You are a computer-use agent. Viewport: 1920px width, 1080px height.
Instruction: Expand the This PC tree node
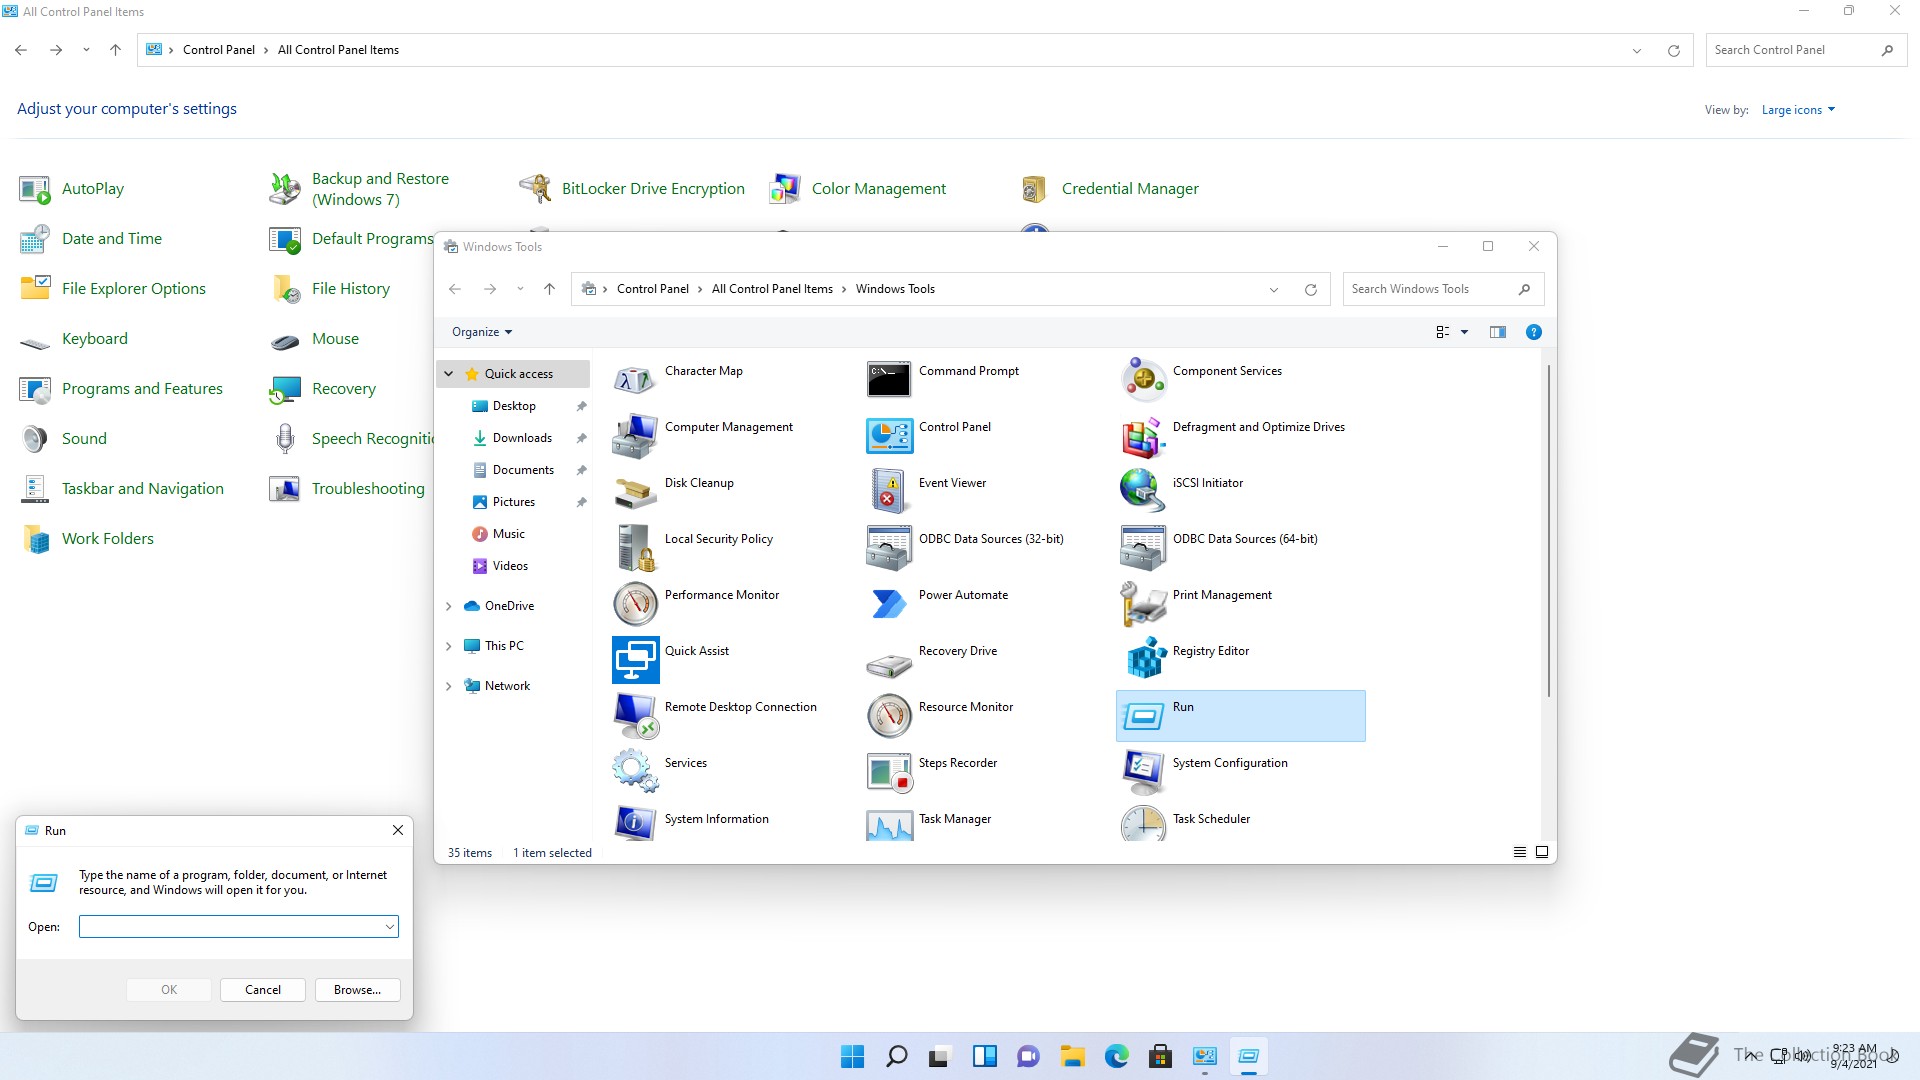pyautogui.click(x=449, y=646)
